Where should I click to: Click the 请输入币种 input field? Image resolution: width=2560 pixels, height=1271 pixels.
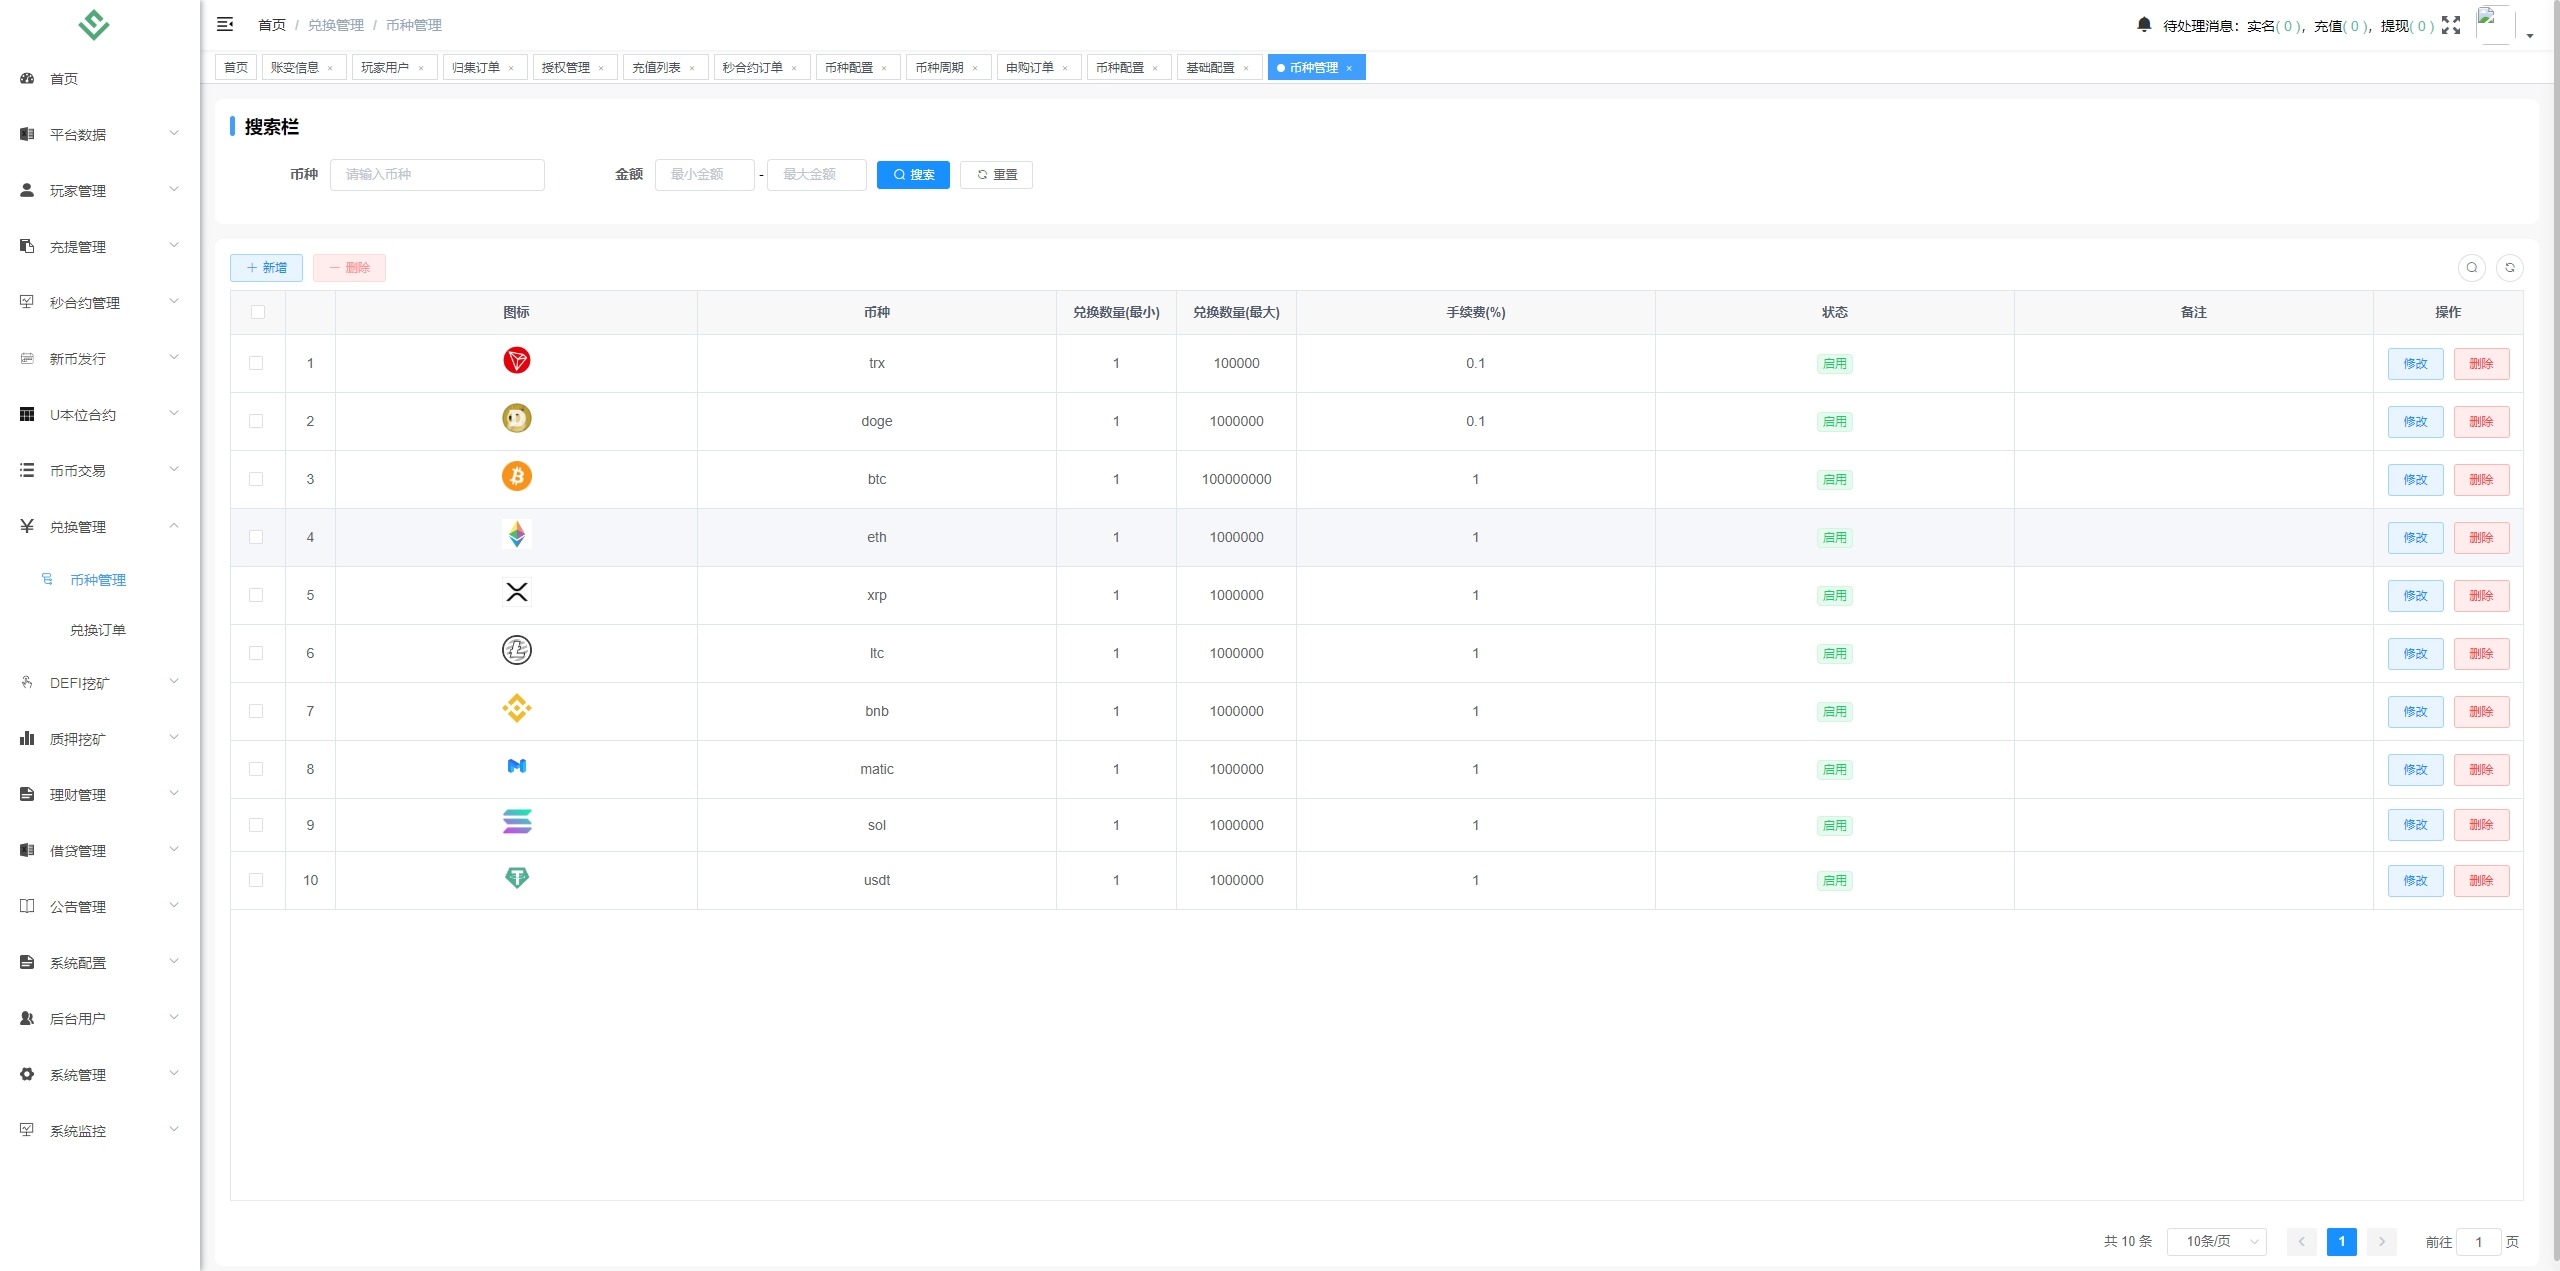tap(437, 174)
